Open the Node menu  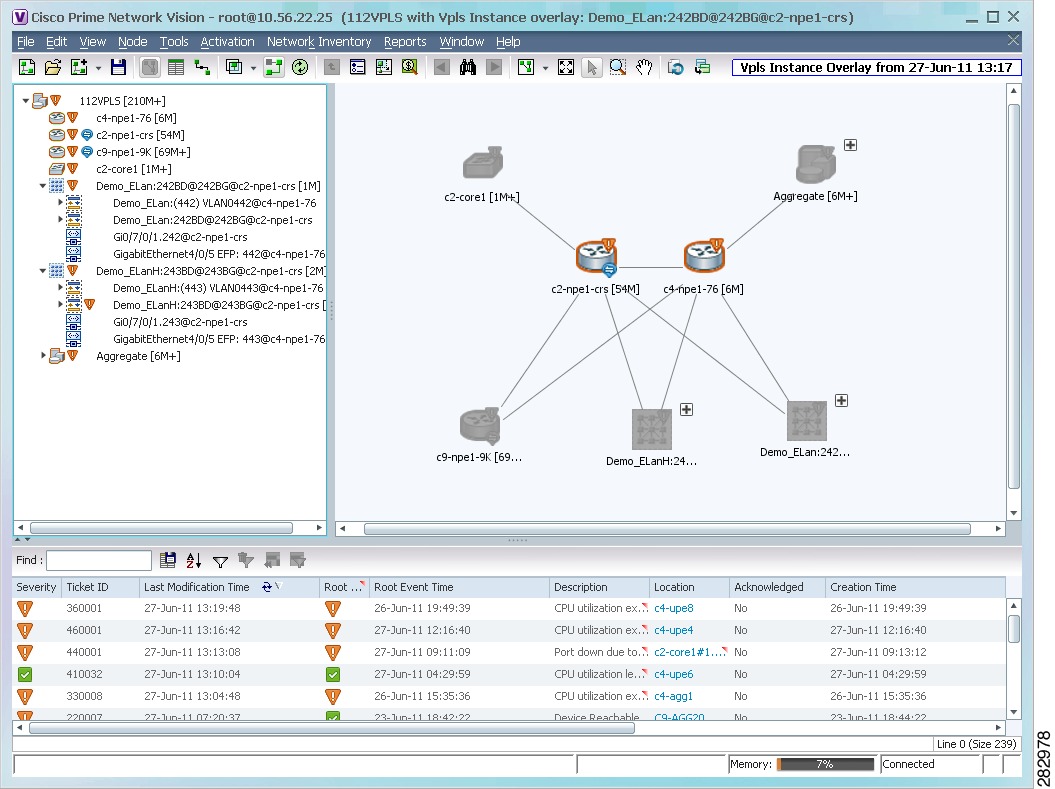(133, 42)
